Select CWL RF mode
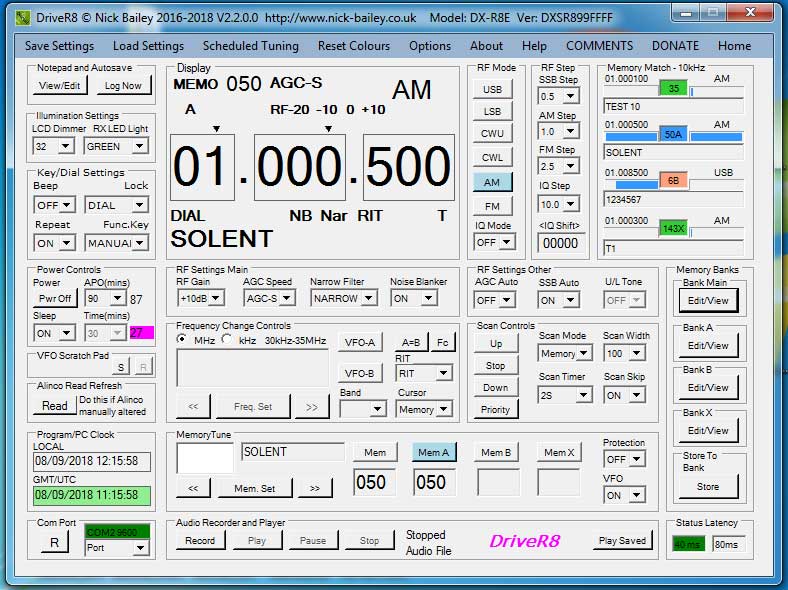This screenshot has height=590, width=788. click(492, 157)
